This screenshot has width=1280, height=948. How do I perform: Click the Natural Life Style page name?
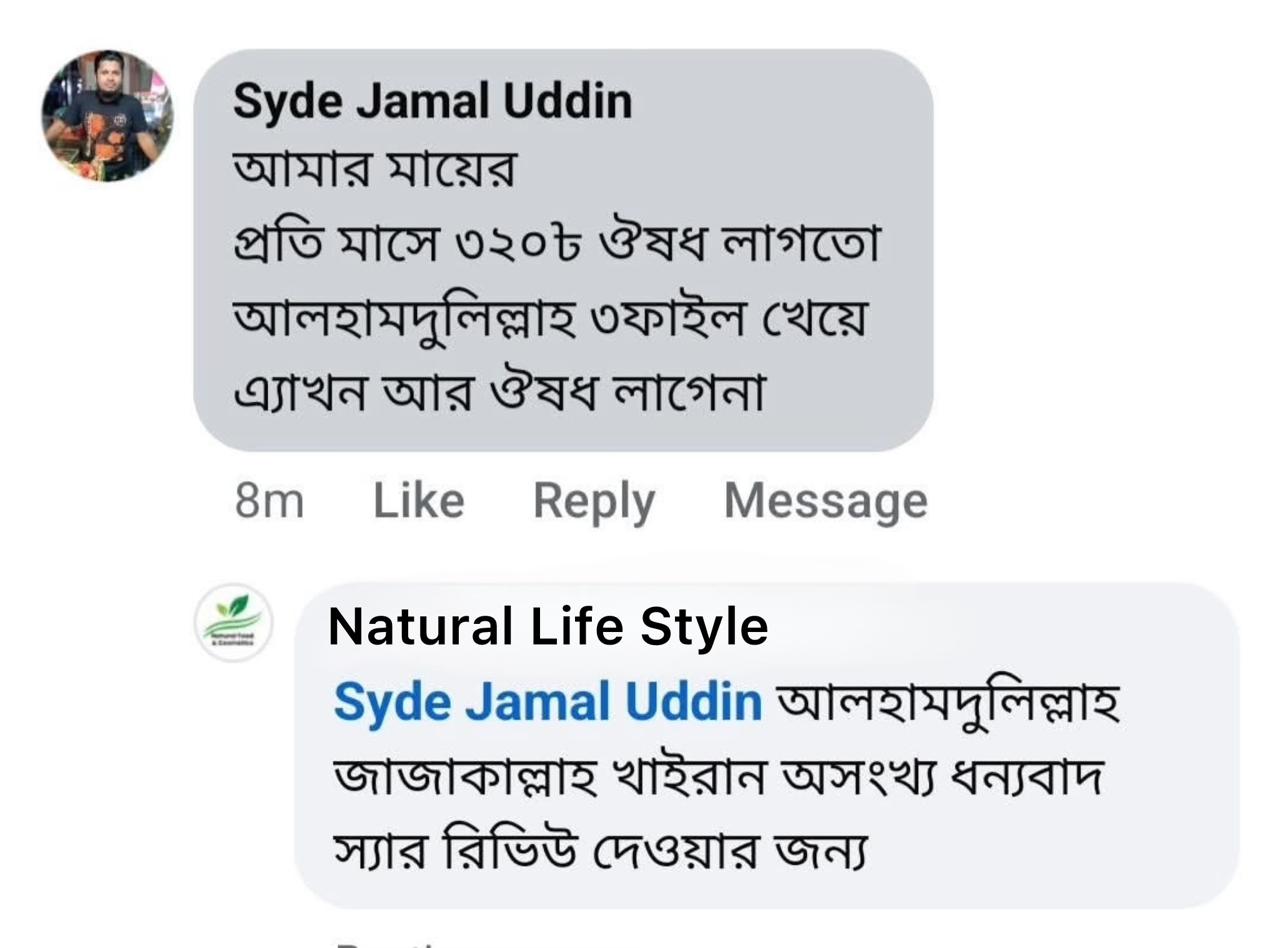click(x=548, y=627)
